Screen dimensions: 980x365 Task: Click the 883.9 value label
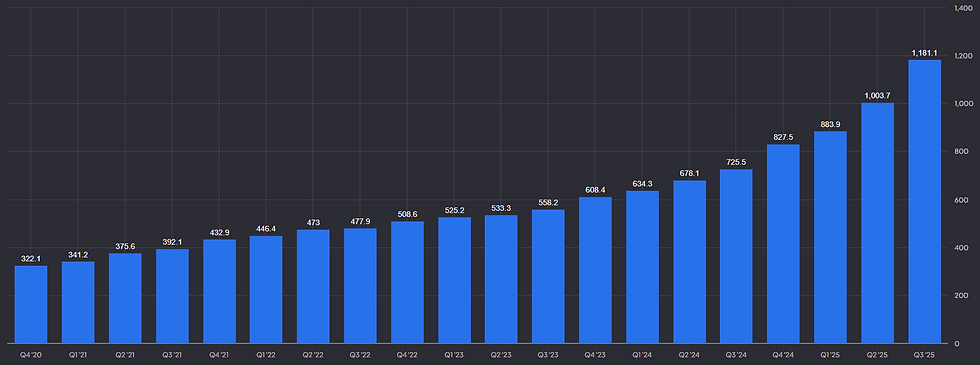tap(831, 124)
